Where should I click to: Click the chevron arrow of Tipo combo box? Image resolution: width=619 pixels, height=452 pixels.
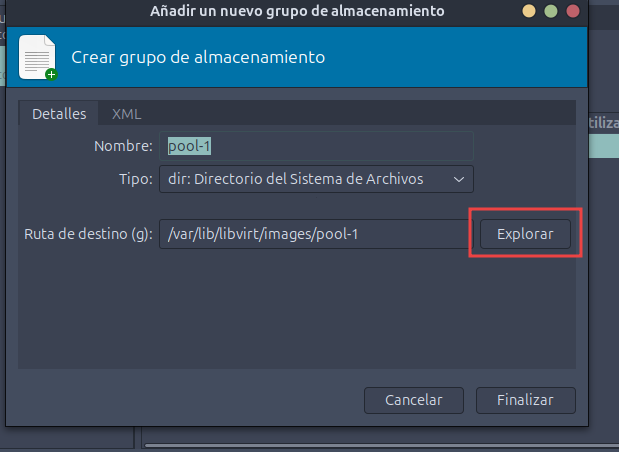459,179
